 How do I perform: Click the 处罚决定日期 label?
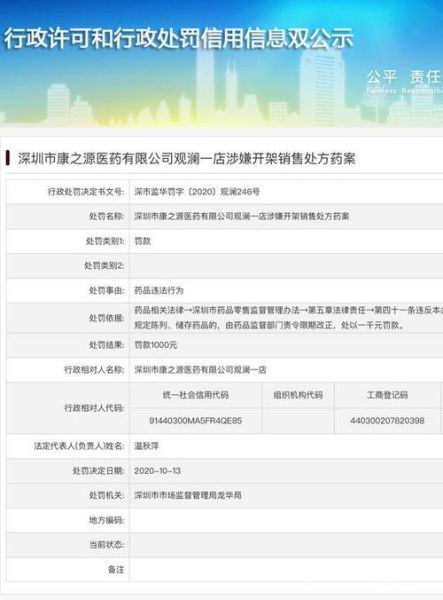[98, 471]
